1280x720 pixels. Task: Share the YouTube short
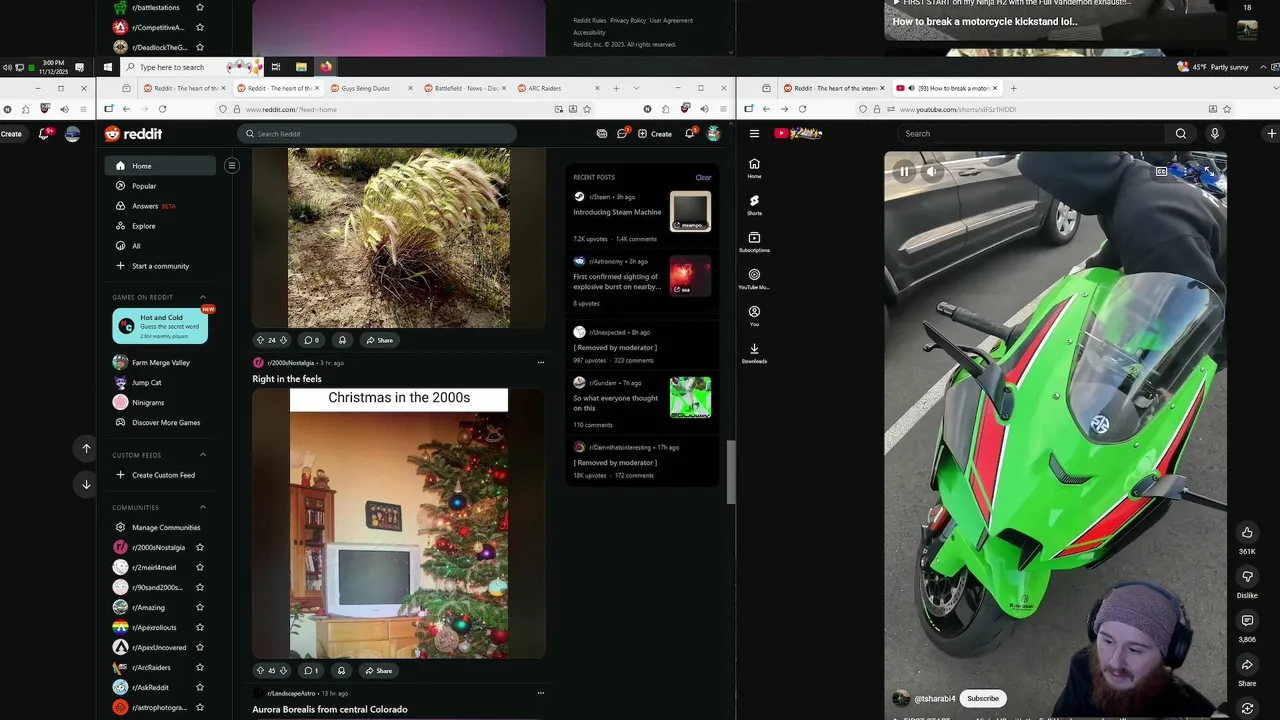pyautogui.click(x=1247, y=665)
